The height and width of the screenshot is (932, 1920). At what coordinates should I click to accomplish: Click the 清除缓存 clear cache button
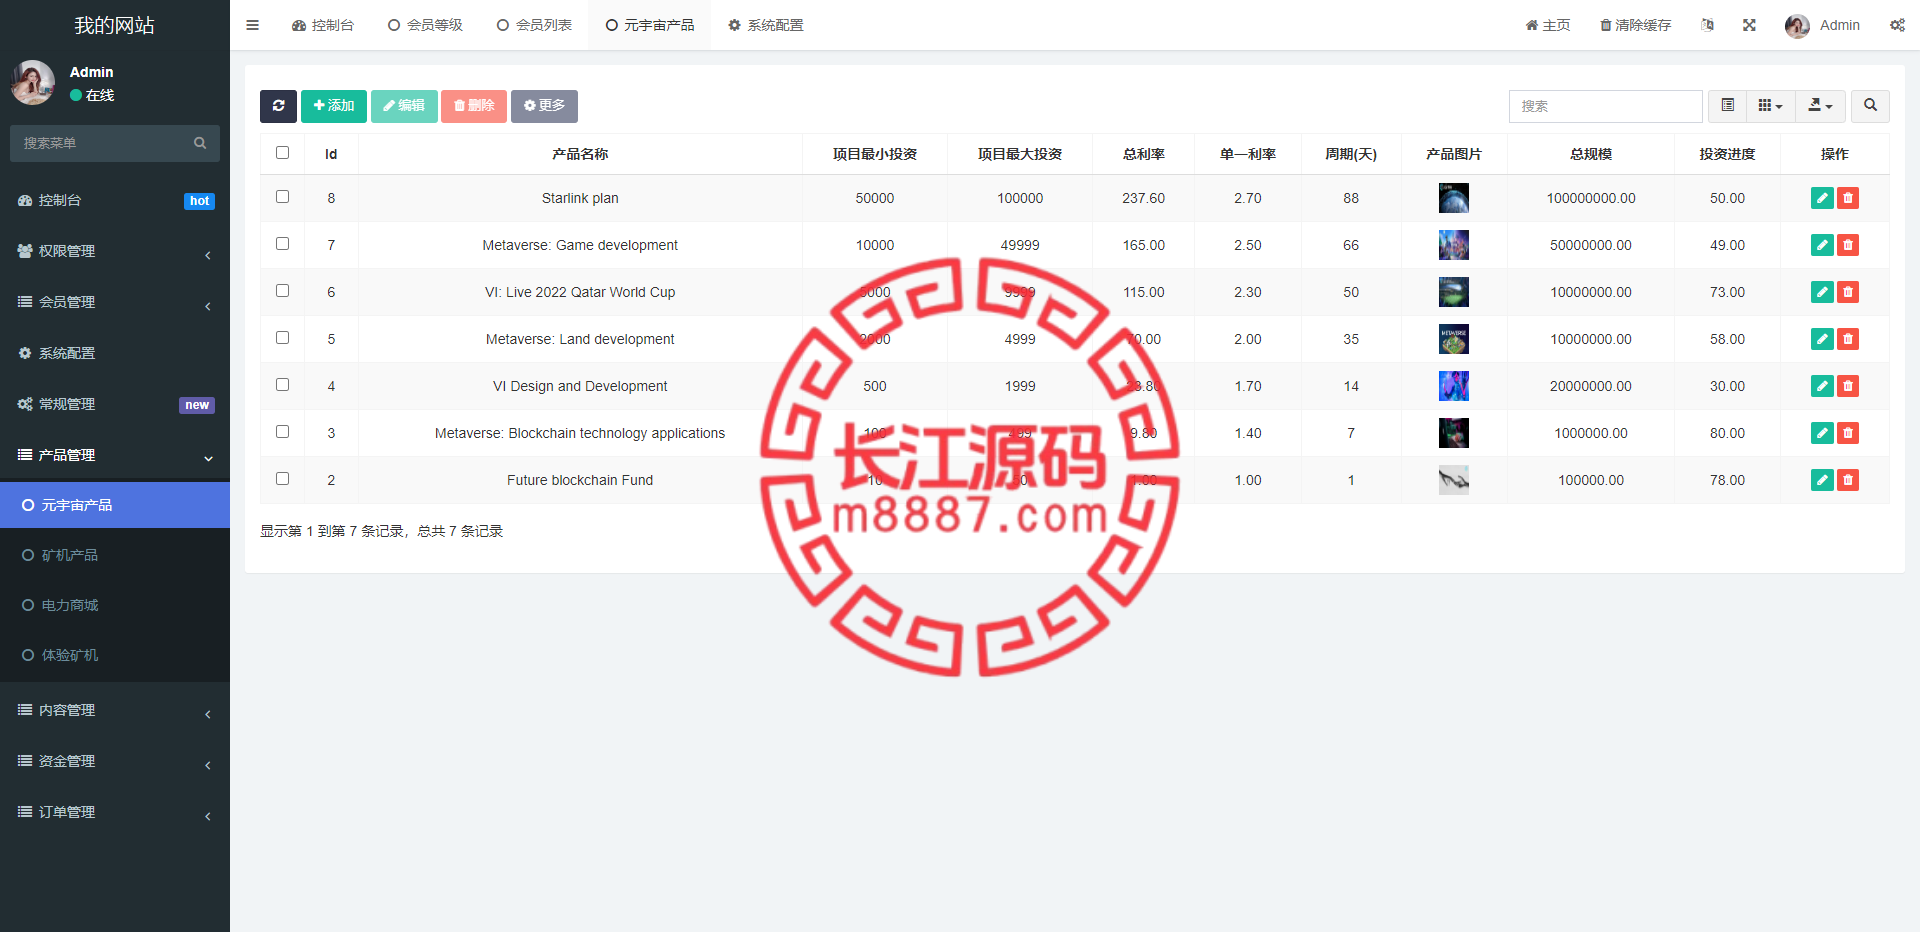1635,25
